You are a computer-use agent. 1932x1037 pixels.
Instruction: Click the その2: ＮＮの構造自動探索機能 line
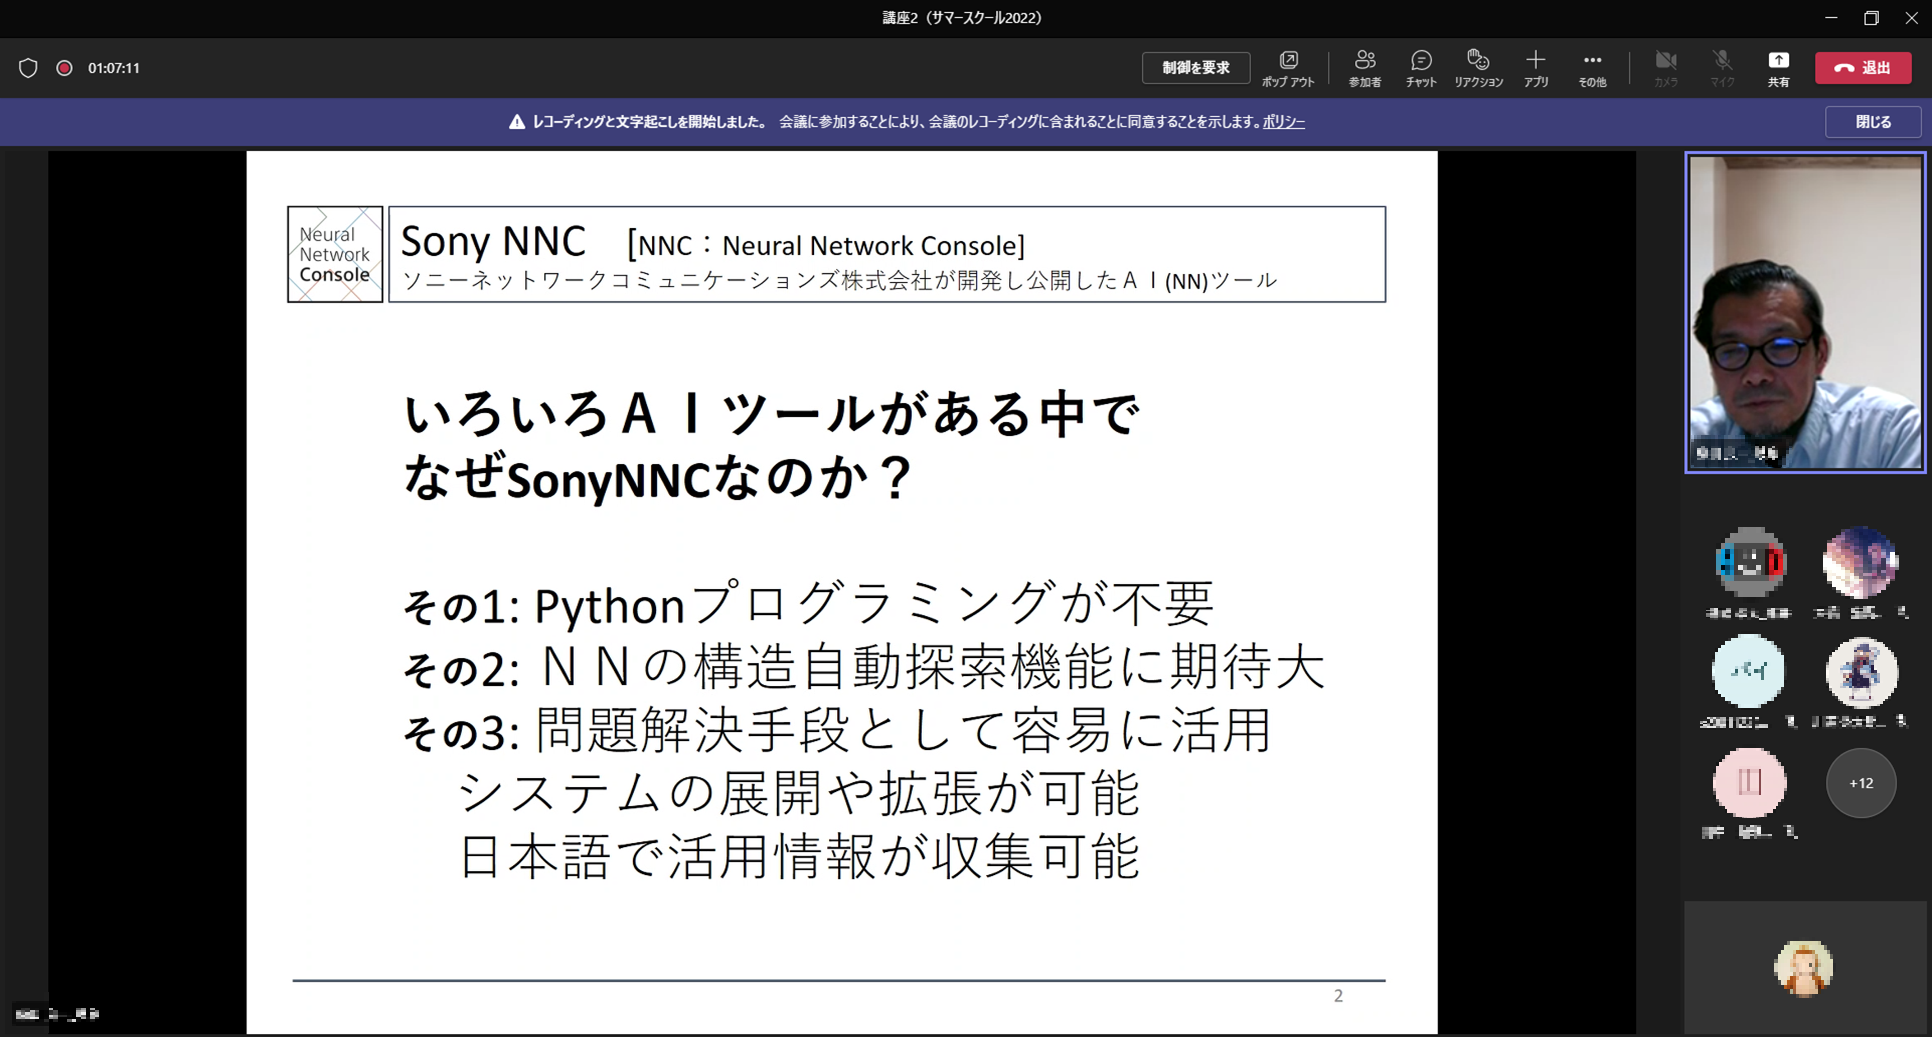[864, 667]
